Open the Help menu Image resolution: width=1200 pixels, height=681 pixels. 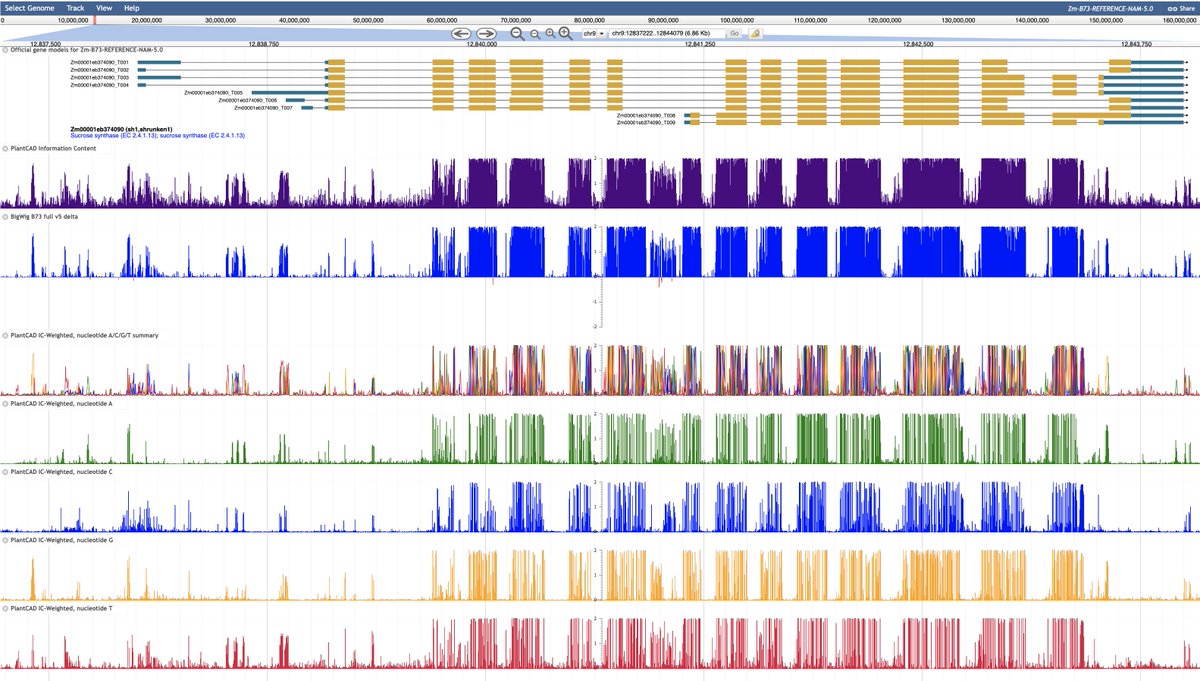click(131, 7)
